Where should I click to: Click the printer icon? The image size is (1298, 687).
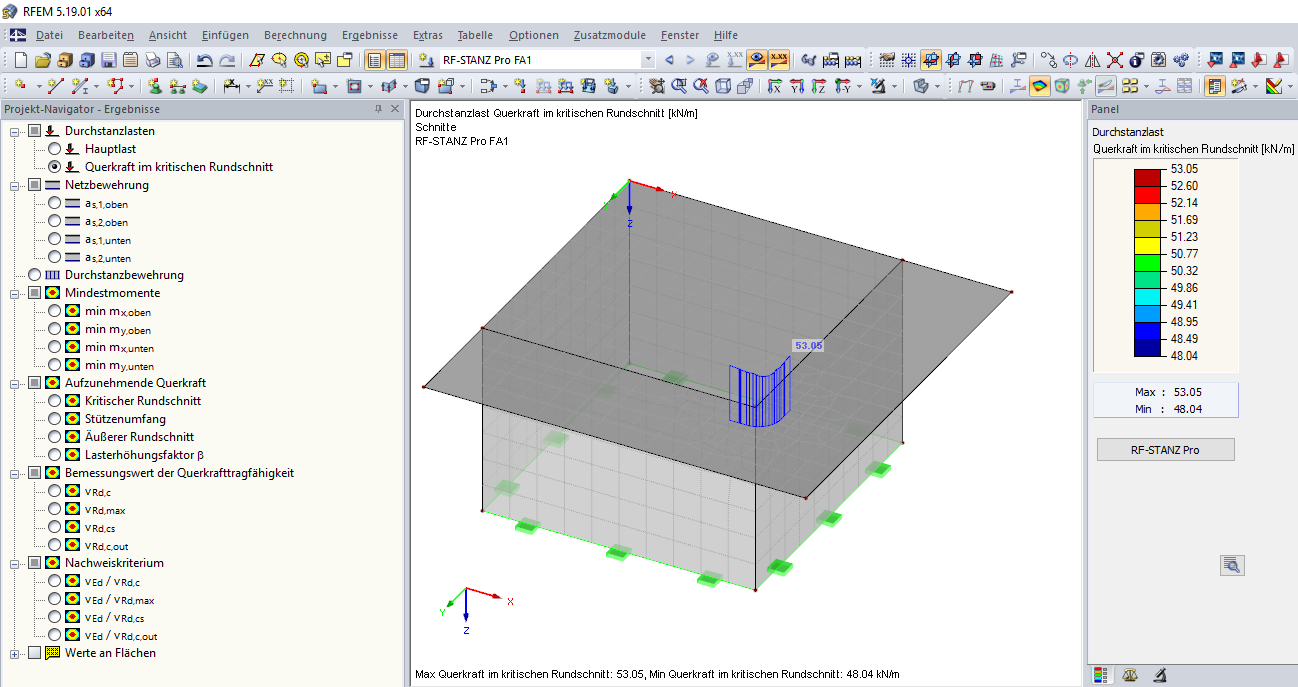(x=152, y=60)
